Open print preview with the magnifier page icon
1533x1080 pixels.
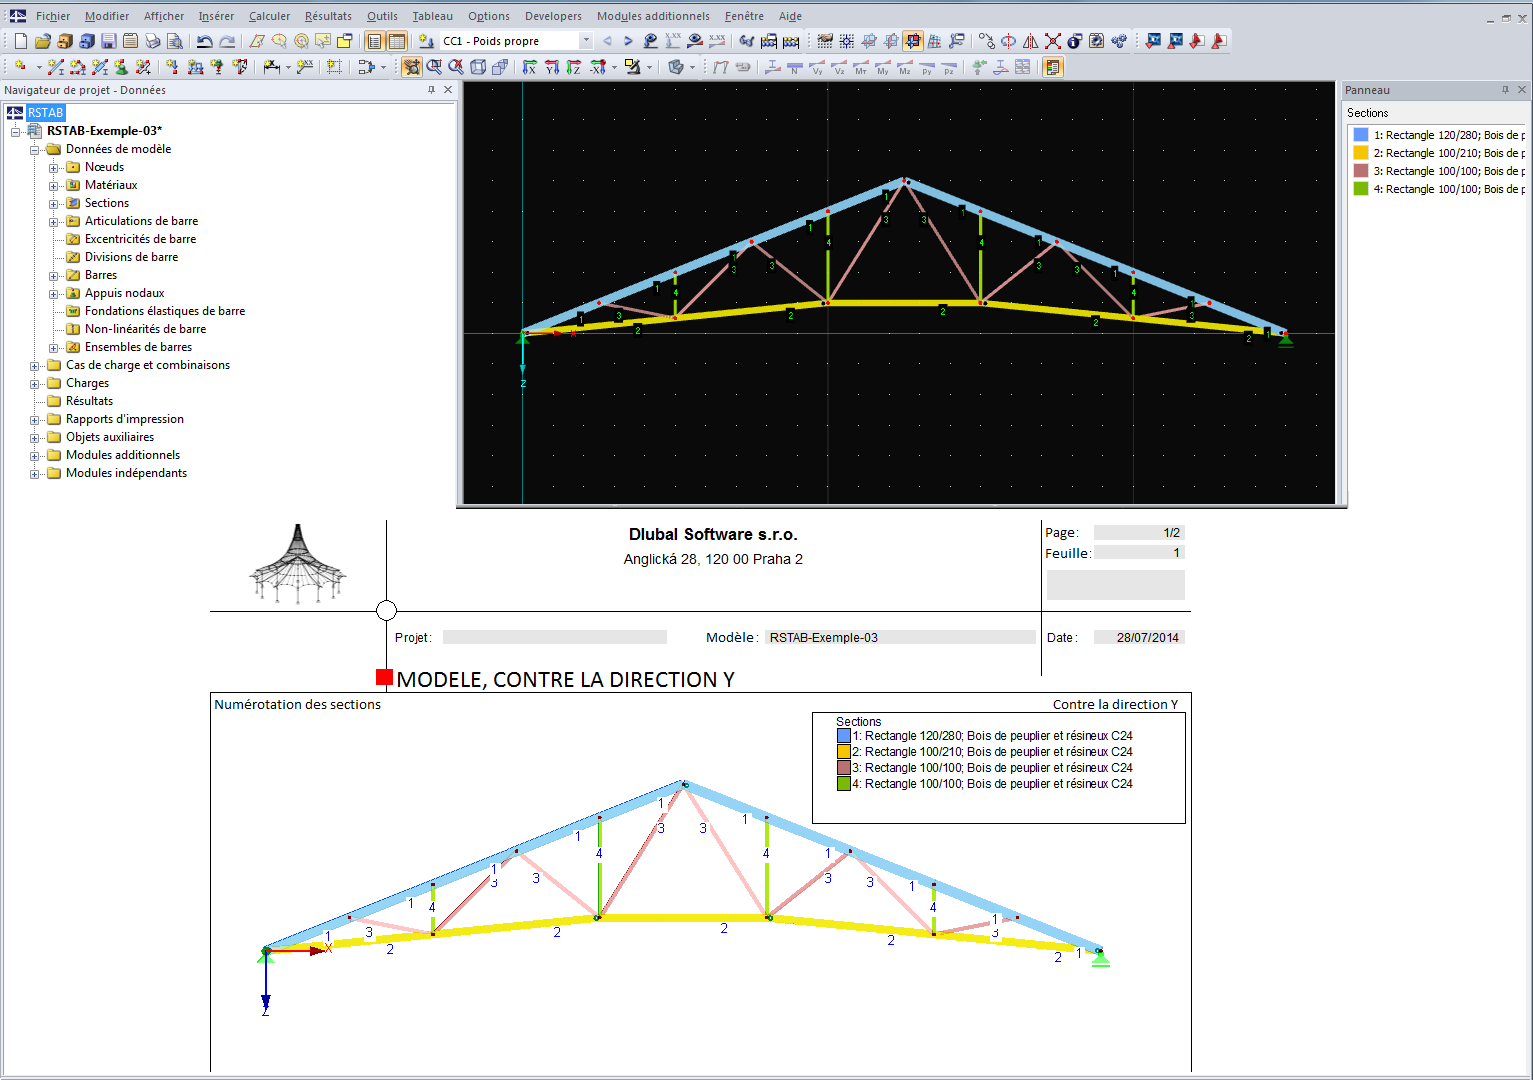pos(174,41)
